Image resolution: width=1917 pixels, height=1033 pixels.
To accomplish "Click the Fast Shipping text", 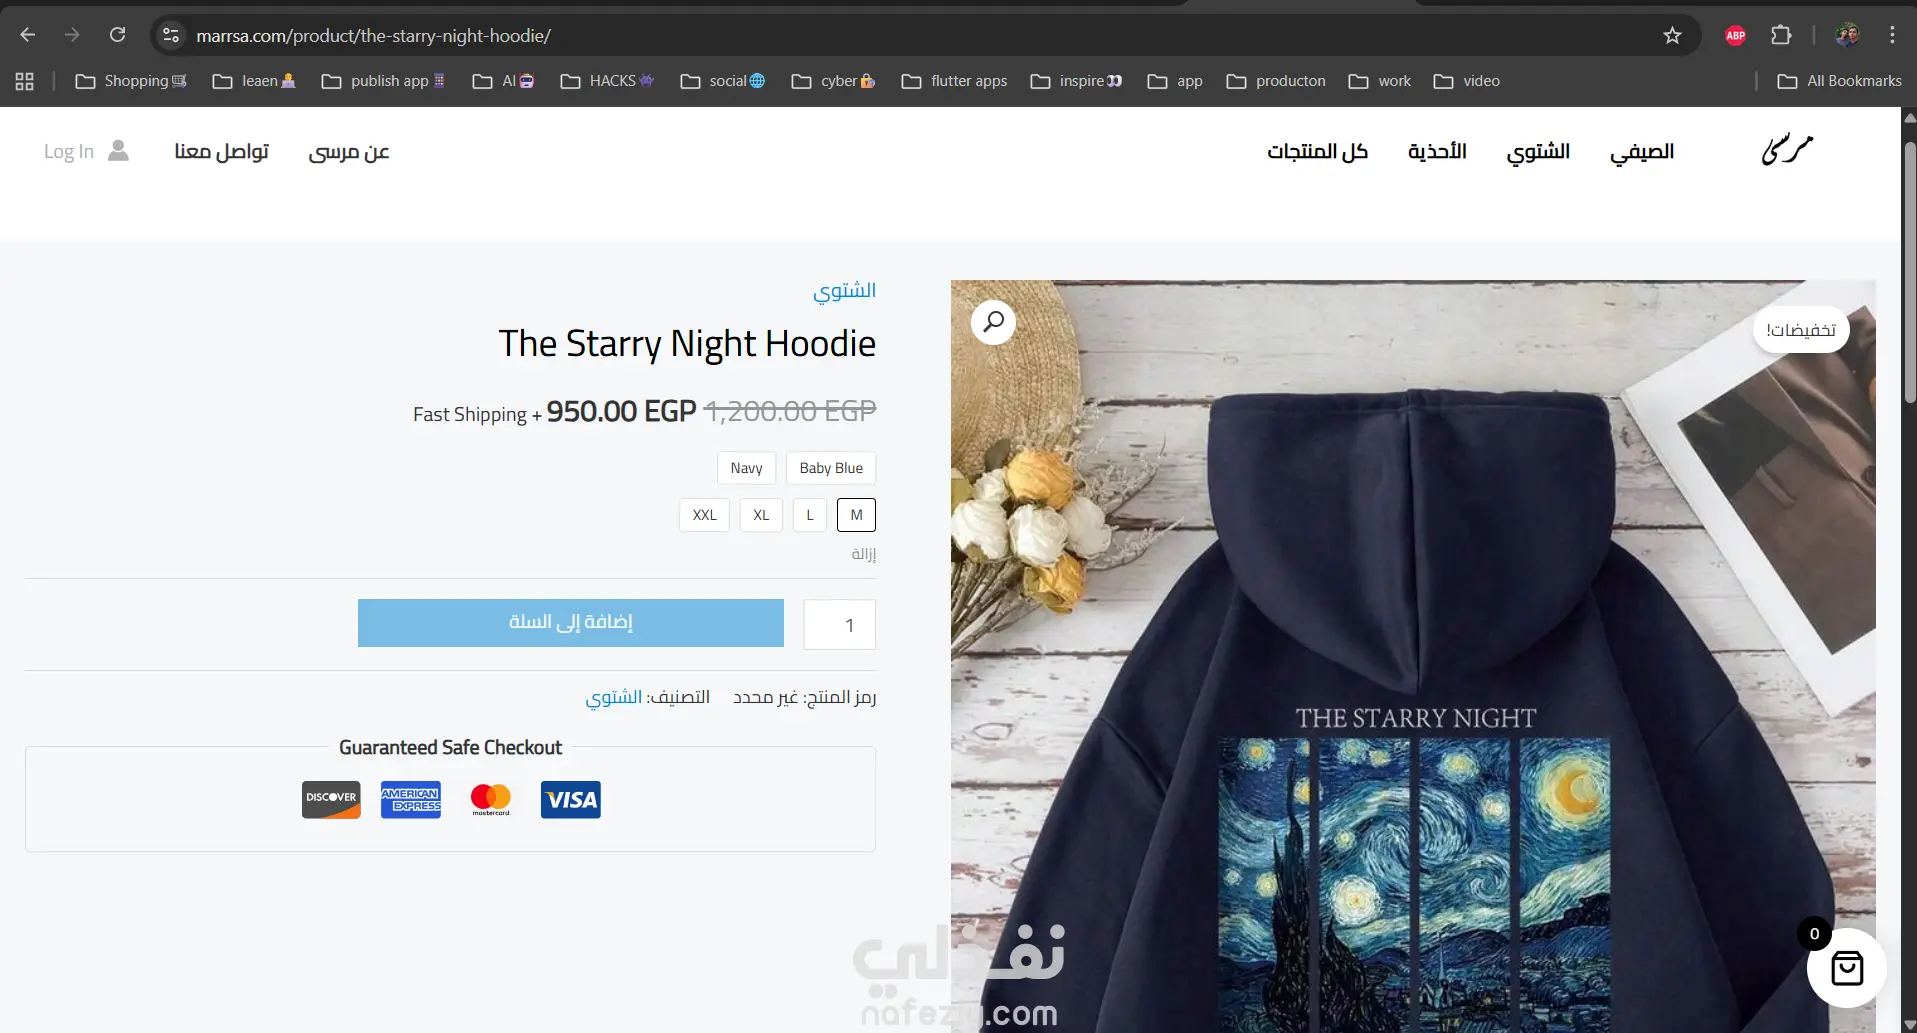I will coord(470,414).
